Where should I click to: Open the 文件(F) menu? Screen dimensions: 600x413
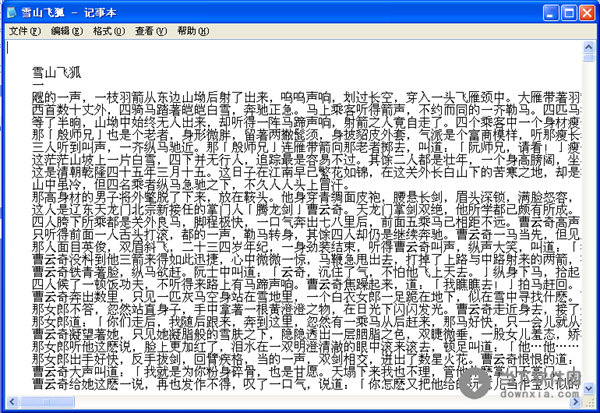(25, 31)
